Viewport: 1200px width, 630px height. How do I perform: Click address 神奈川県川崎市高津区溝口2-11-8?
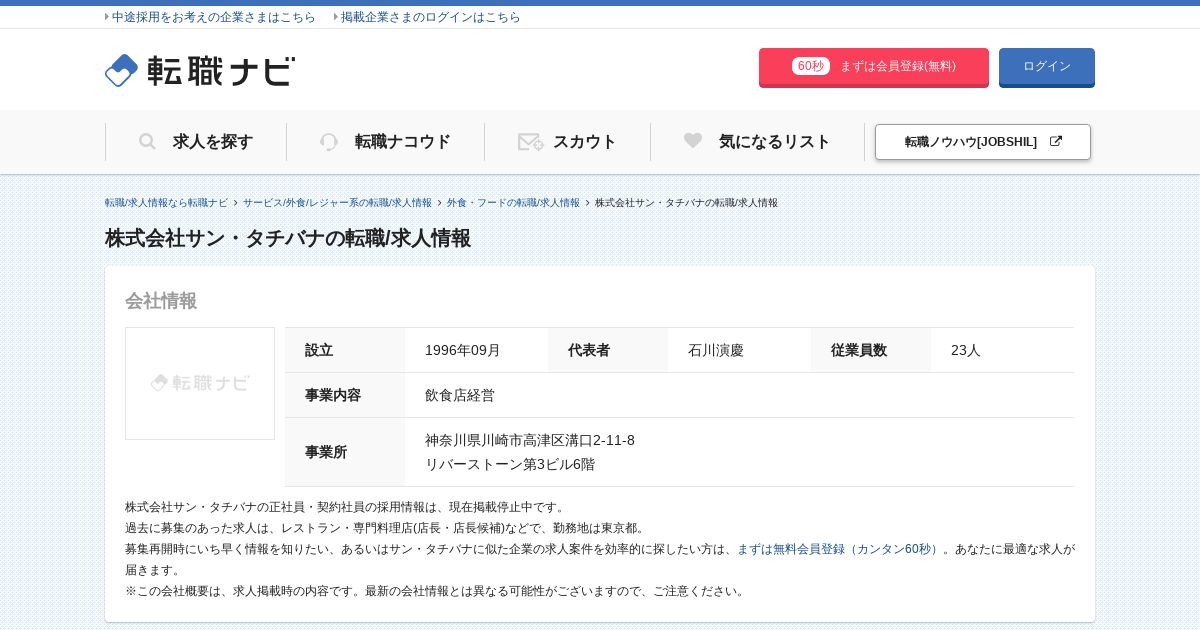pos(530,440)
